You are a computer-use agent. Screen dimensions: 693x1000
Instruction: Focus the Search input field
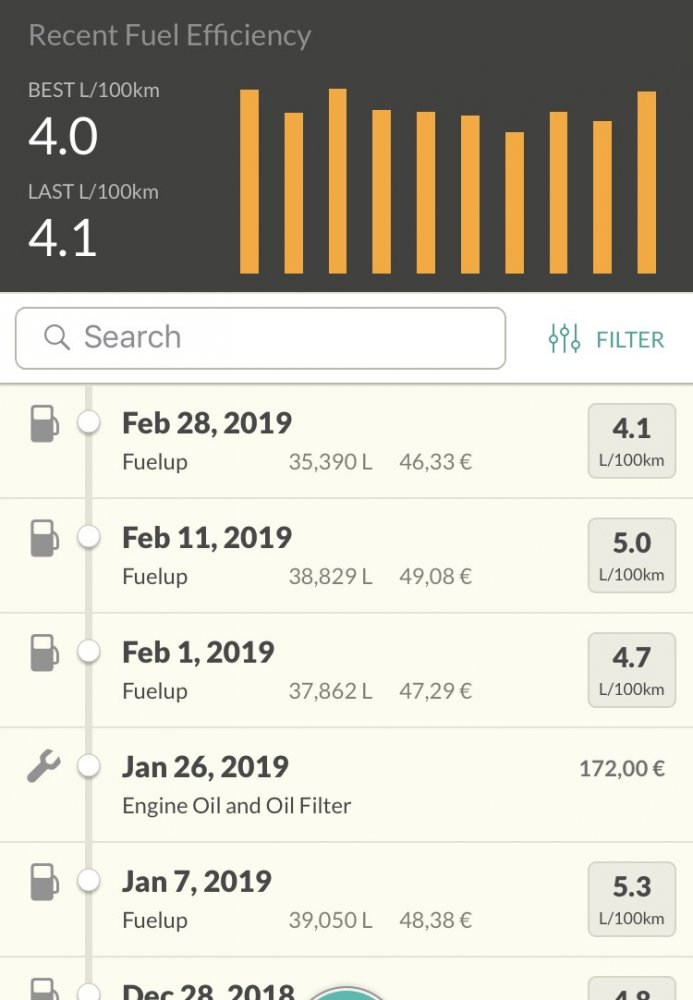[x=280, y=338]
